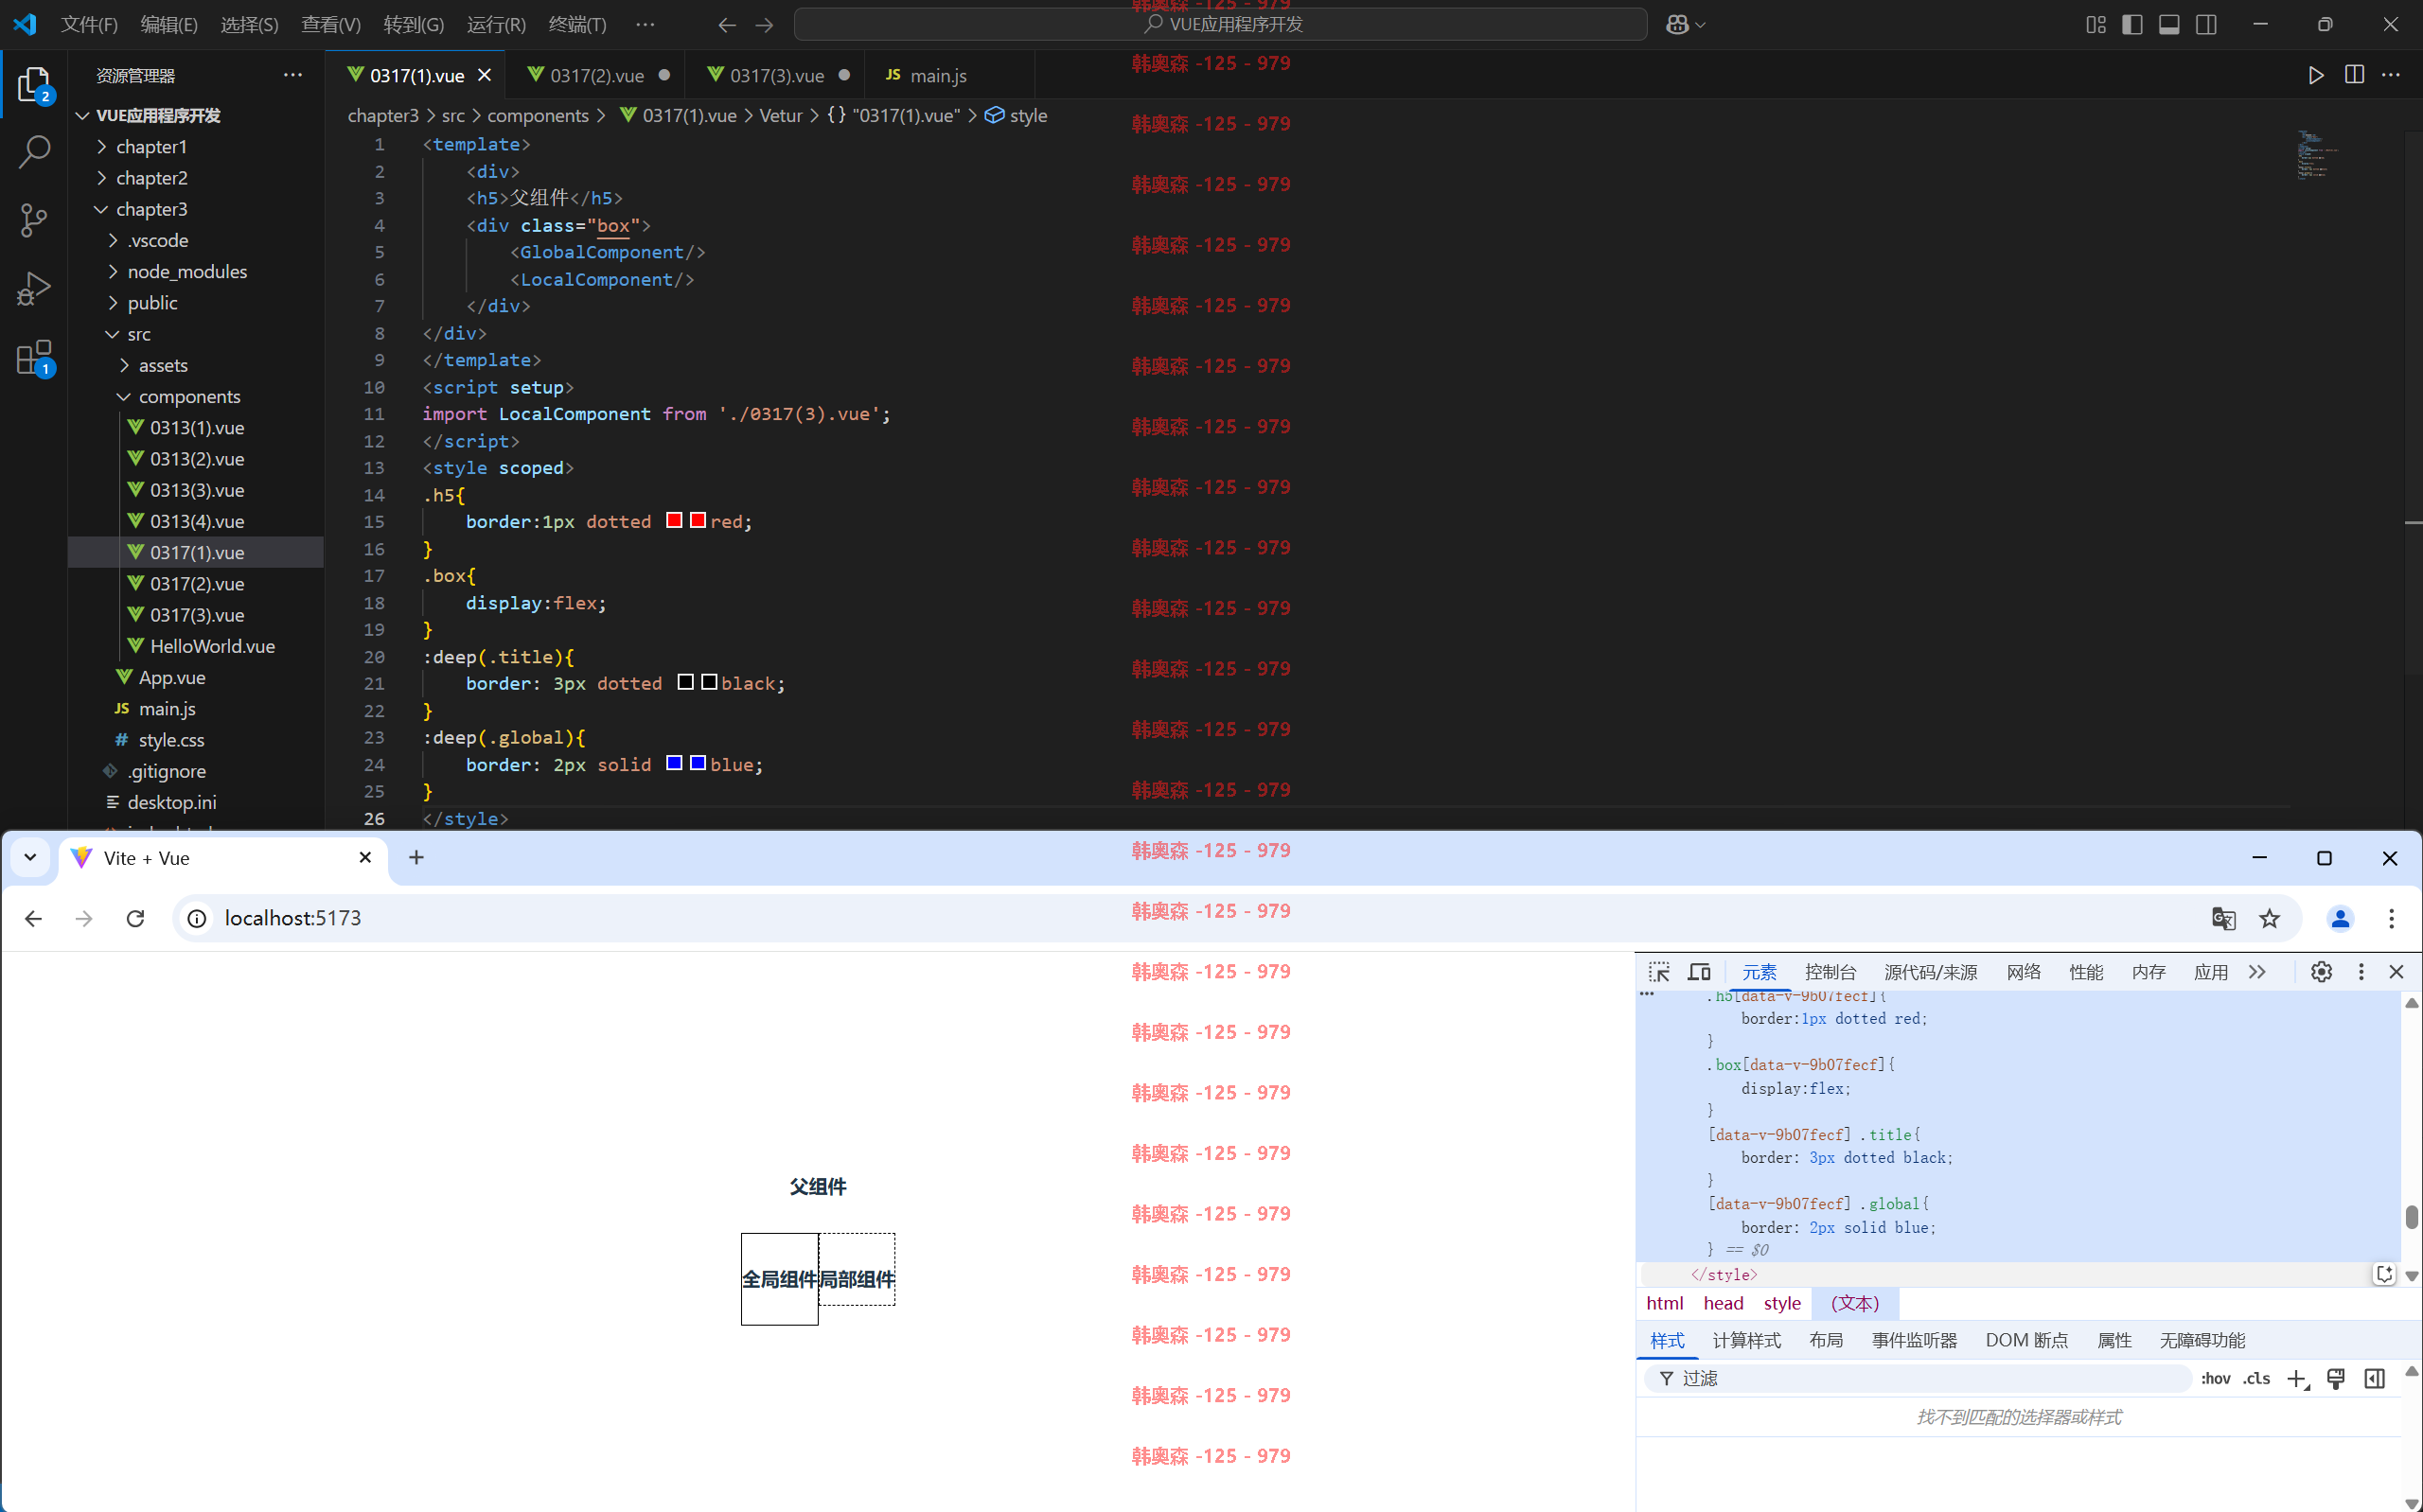Screen dimensions: 2423x1512
Task: Go forward in VS Code navigation history
Action: tap(764, 24)
